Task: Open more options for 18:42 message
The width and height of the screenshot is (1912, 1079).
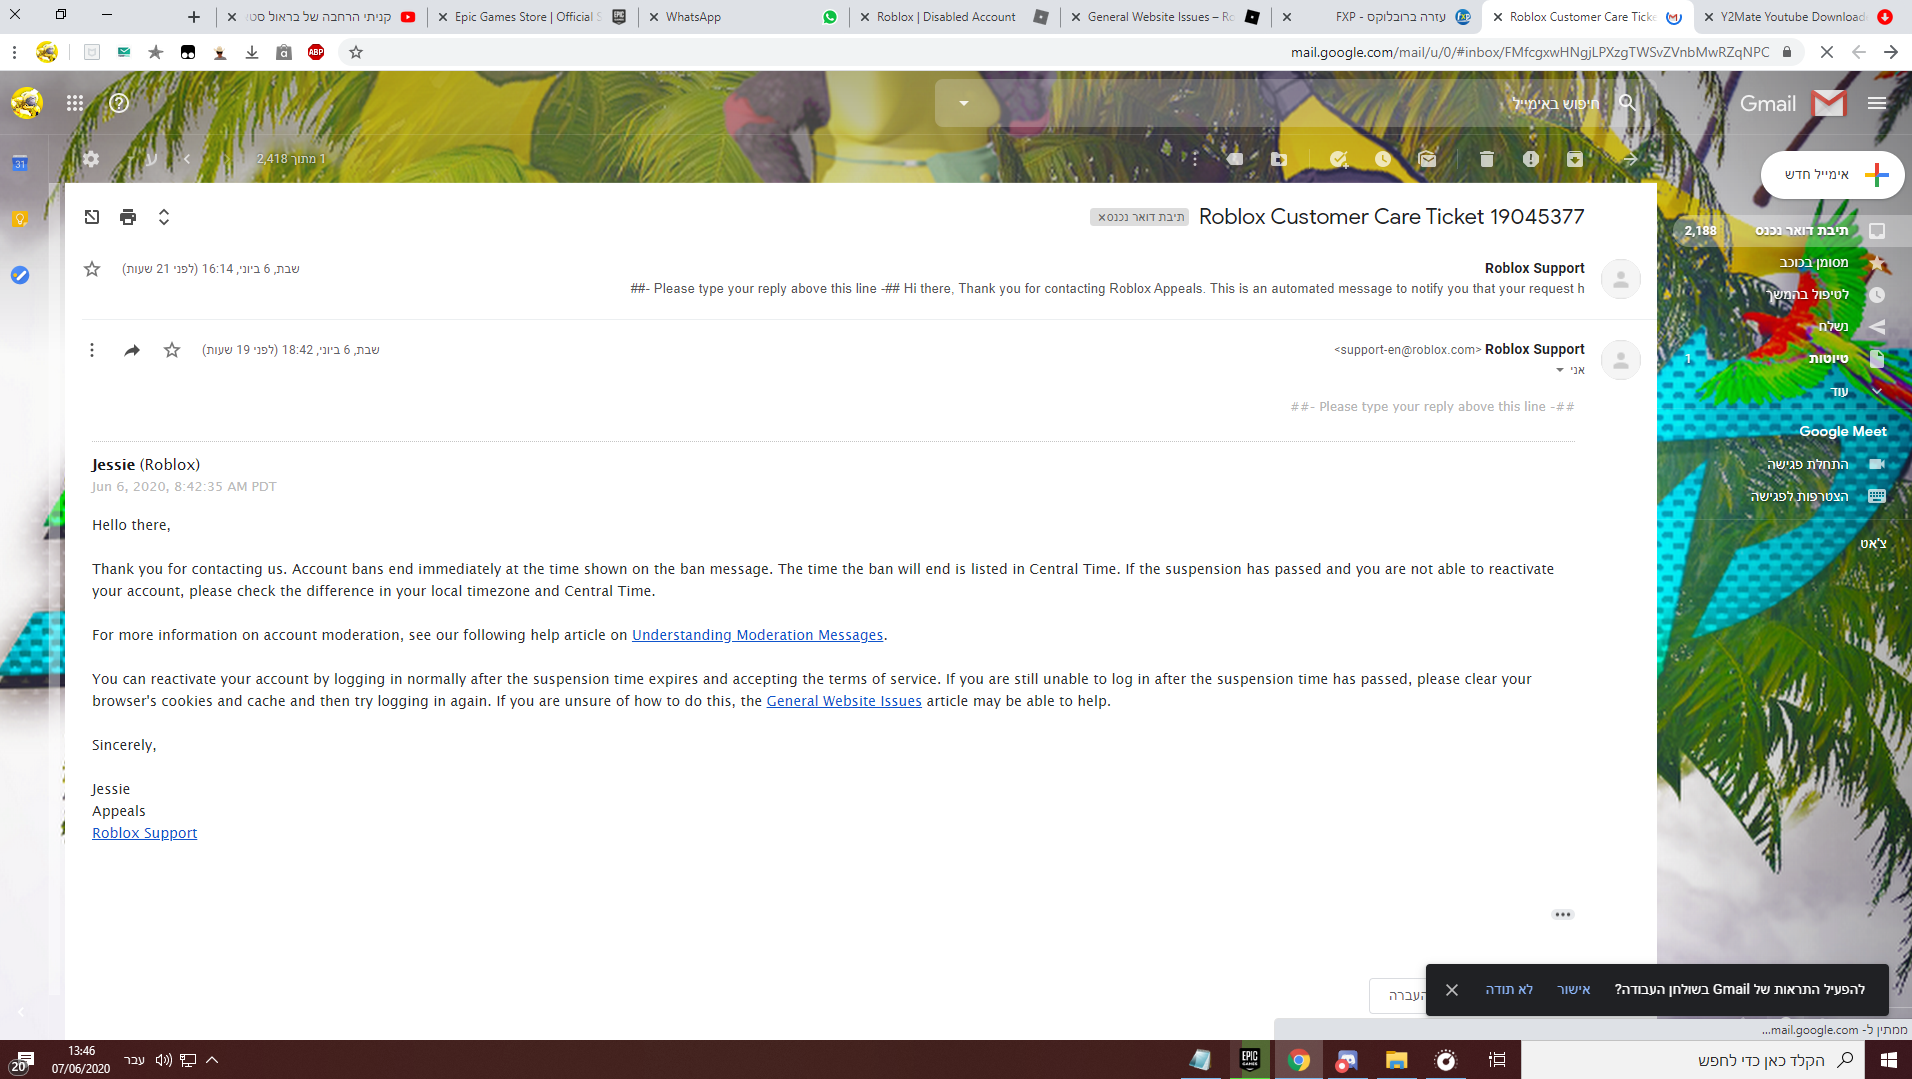Action: tap(92, 350)
